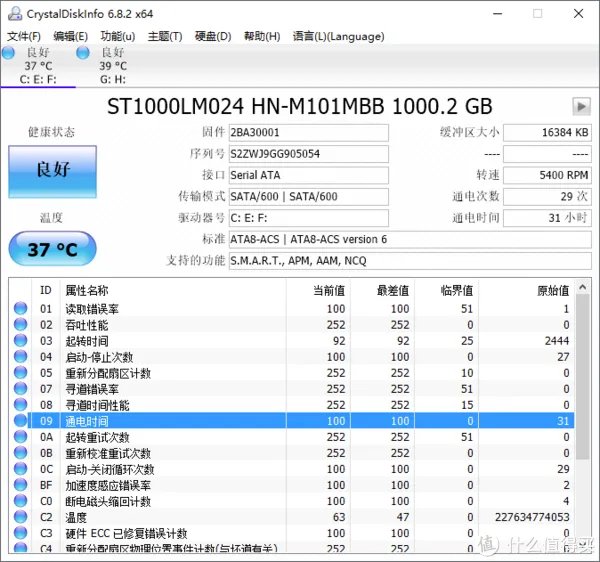Click the serial number field S2ZWJ9GG905054

pyautogui.click(x=308, y=154)
